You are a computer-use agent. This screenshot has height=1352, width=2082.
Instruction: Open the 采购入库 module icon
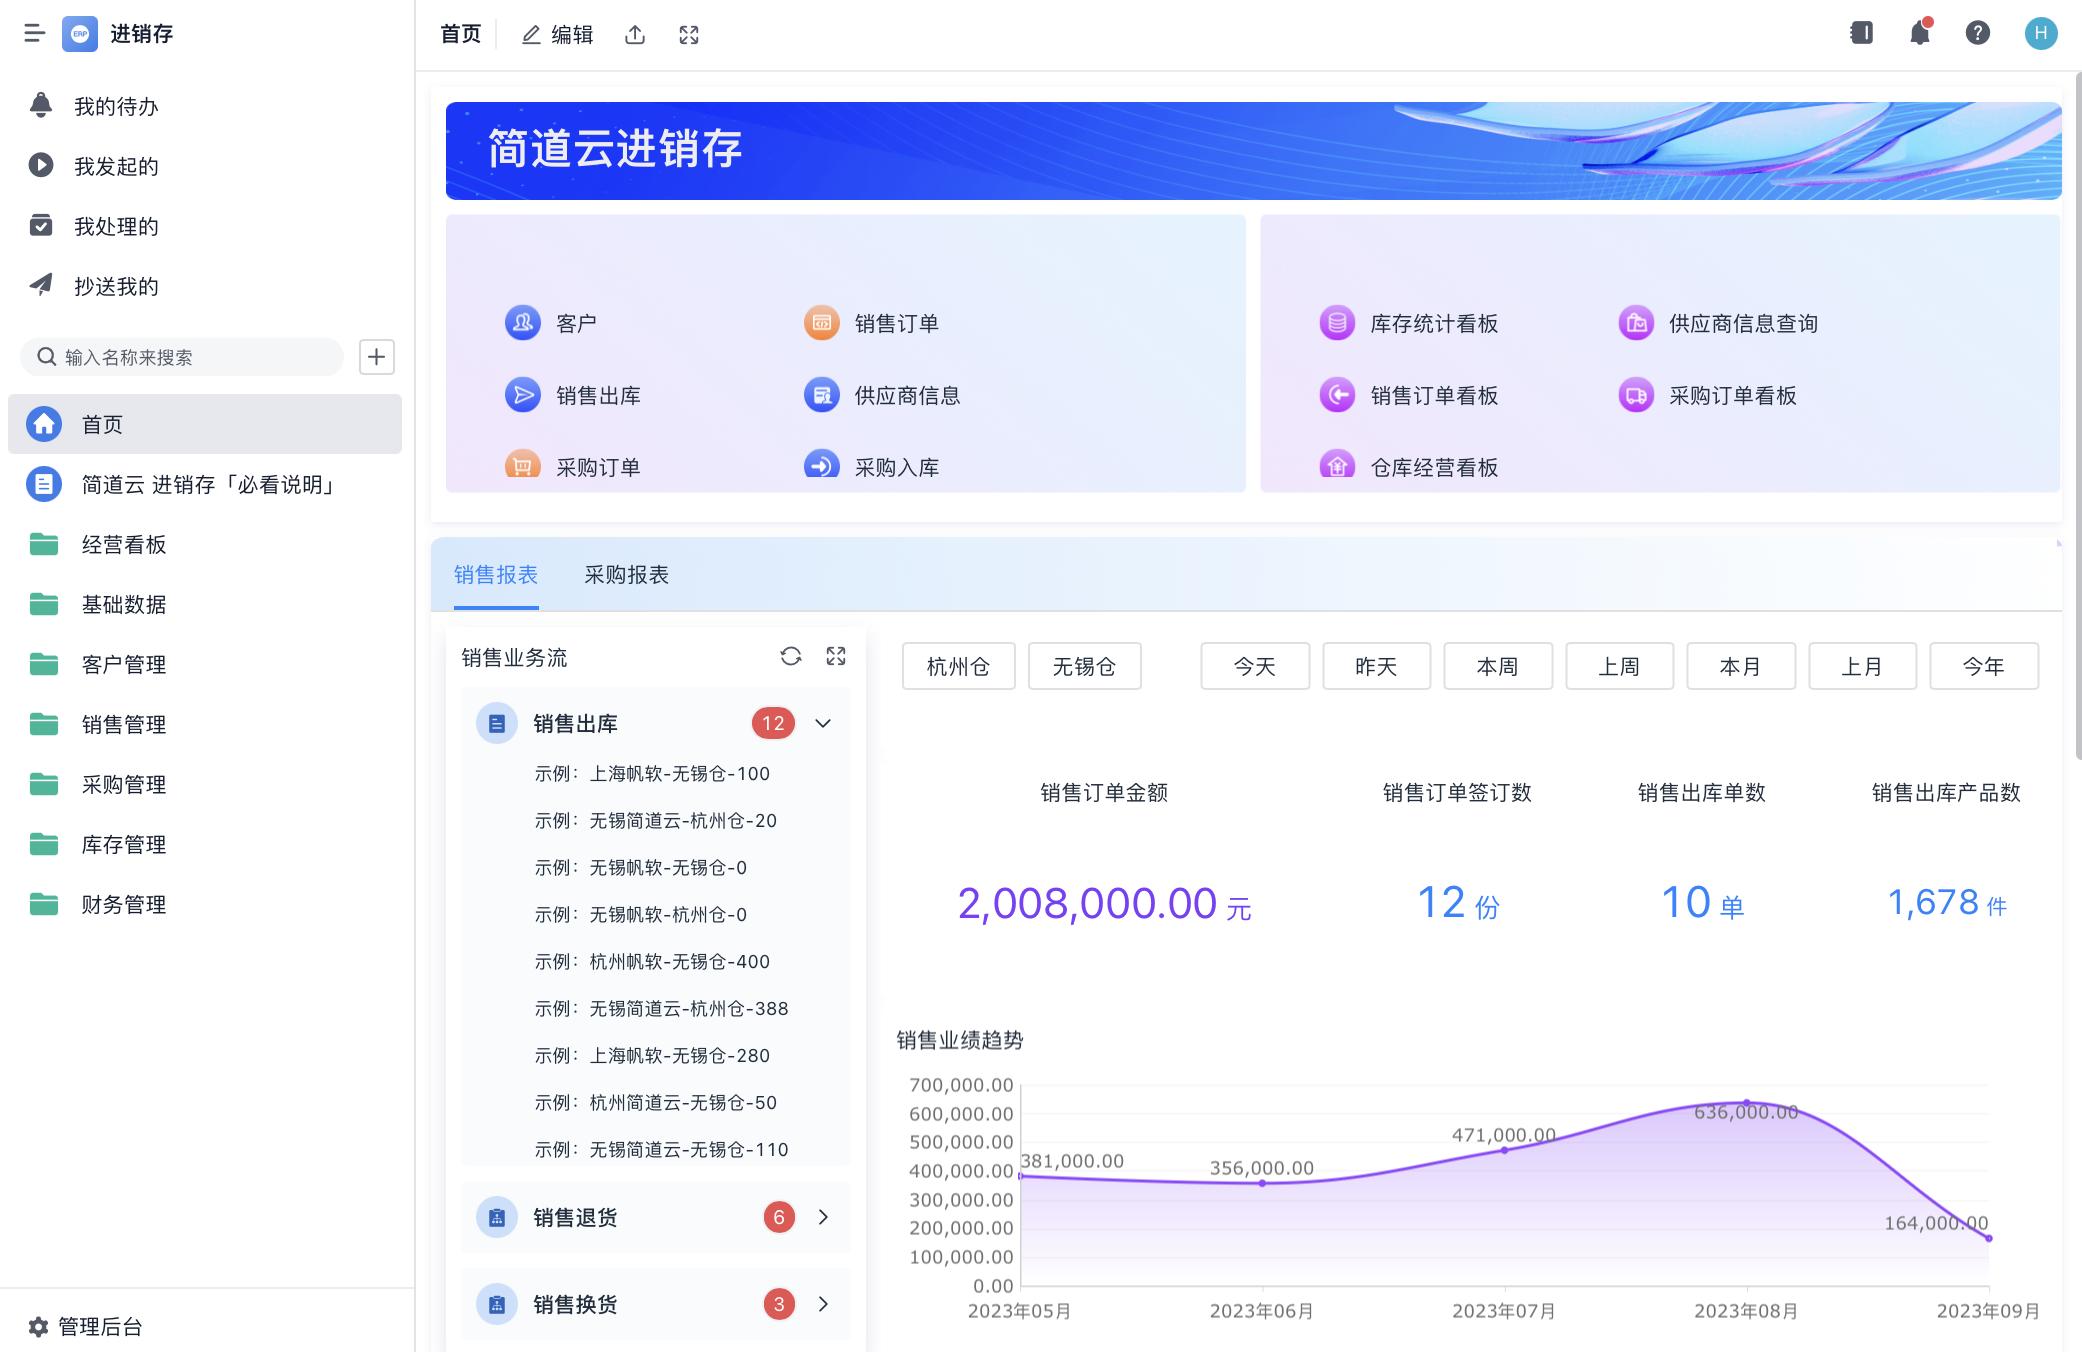[820, 466]
